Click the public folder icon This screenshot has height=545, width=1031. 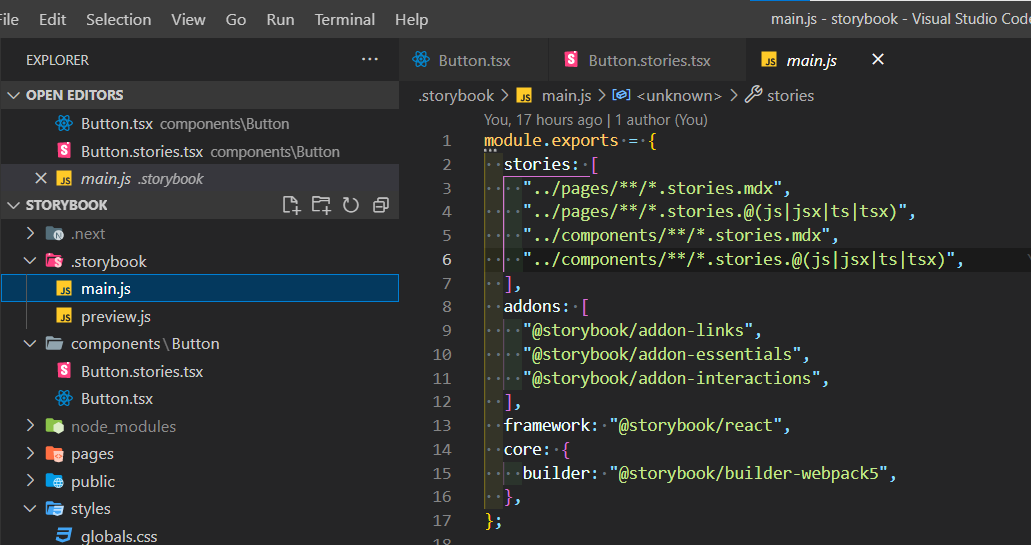click(x=55, y=481)
